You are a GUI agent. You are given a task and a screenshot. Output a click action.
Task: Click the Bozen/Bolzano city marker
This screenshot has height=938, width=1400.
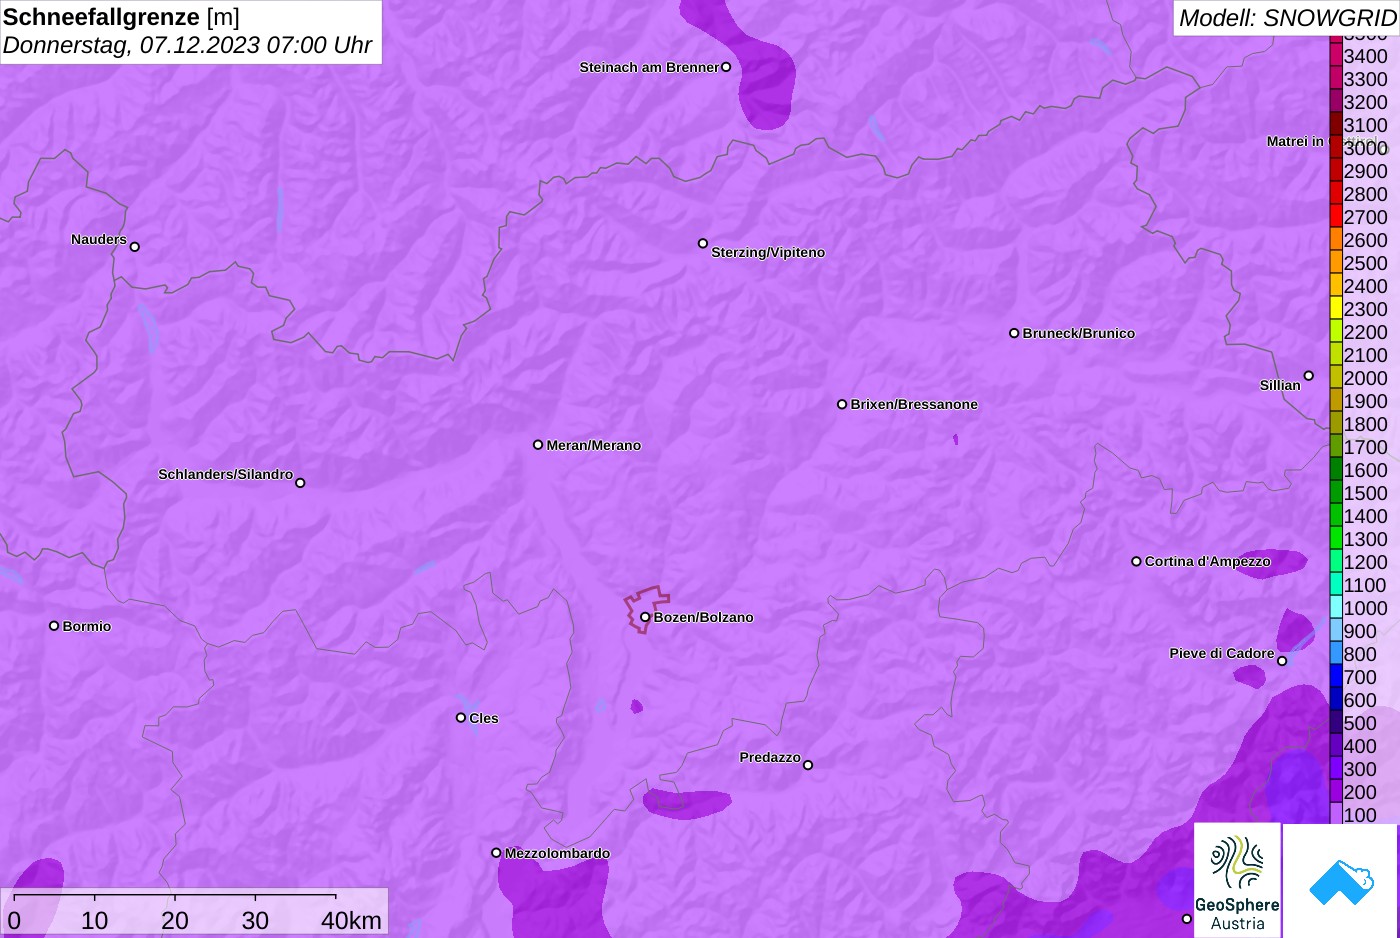click(x=645, y=617)
